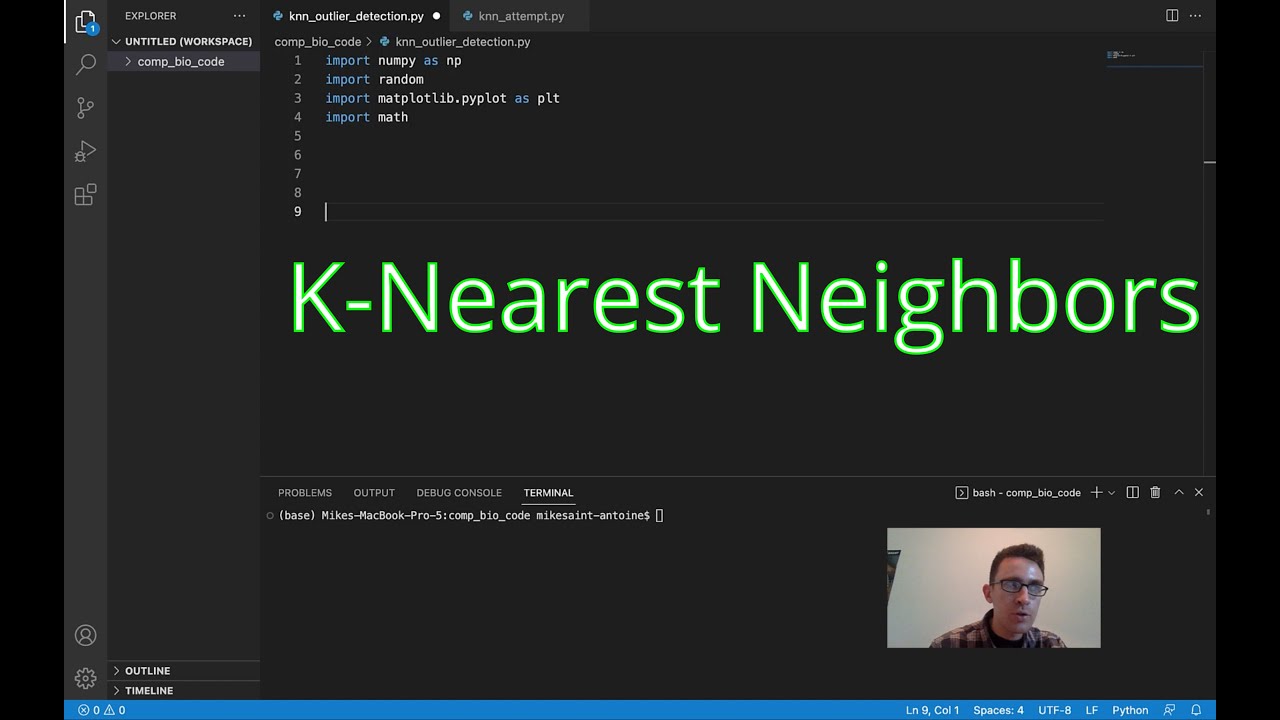Click line number 5 in the gutter

tap(297, 136)
